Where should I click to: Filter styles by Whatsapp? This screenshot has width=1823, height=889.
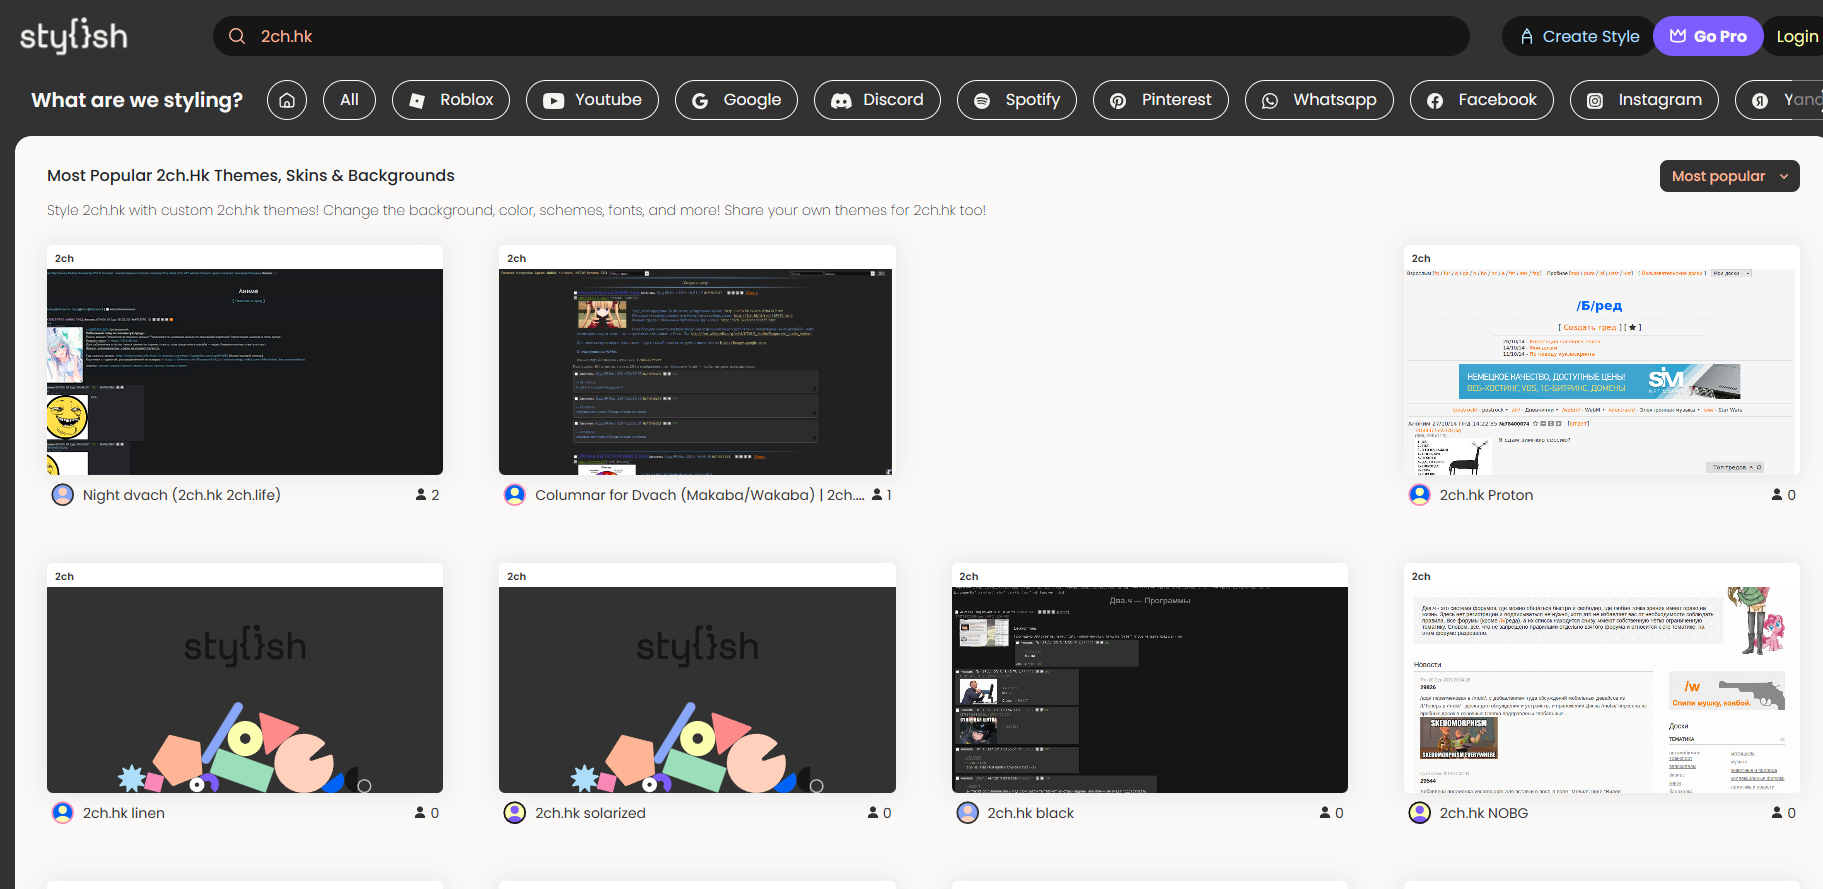pos(1319,100)
